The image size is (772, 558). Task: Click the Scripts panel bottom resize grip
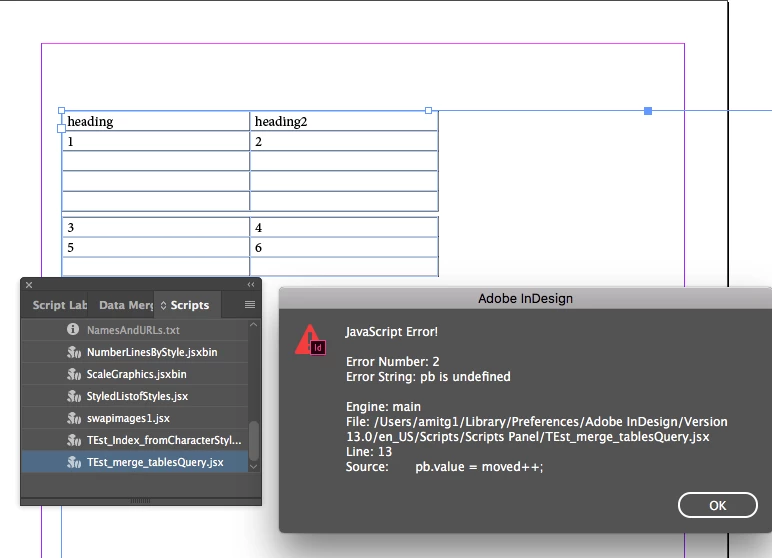coord(140,501)
